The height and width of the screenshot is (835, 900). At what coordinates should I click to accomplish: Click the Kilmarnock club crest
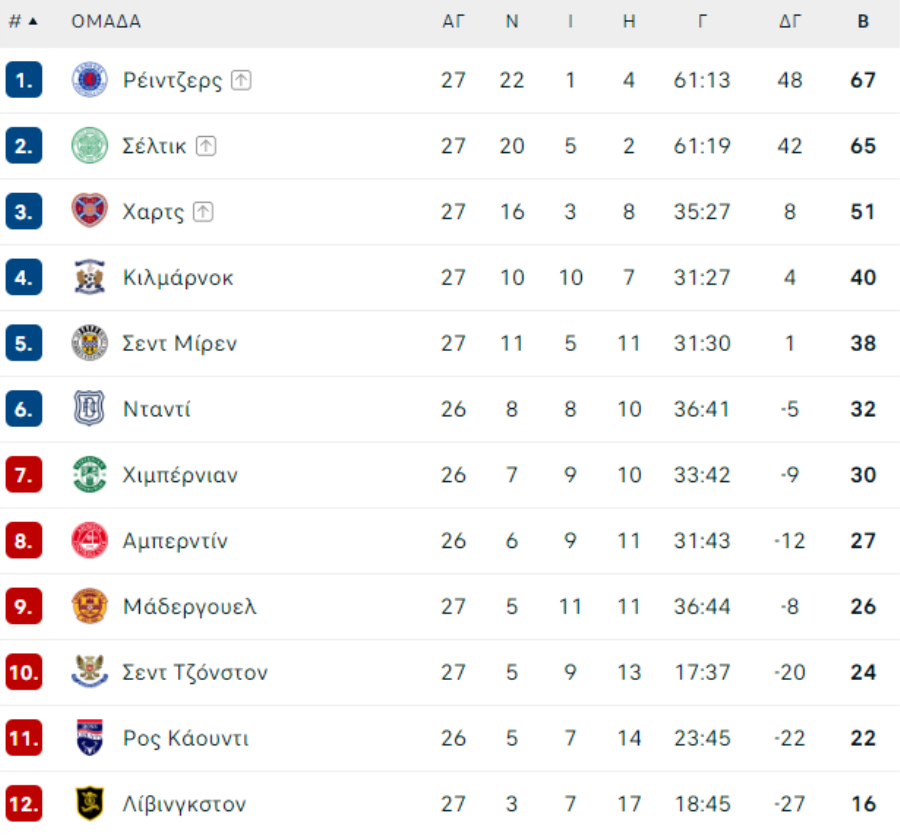90,277
